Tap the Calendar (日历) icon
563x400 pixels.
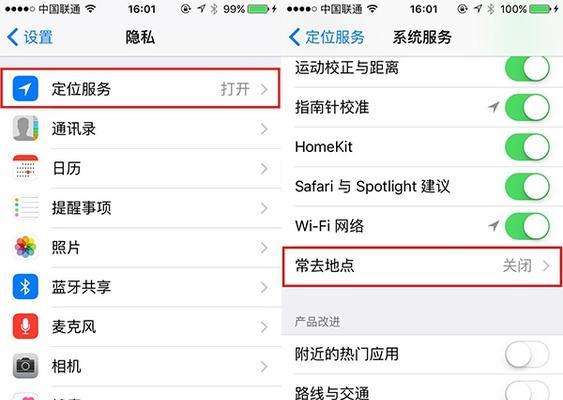click(x=25, y=168)
